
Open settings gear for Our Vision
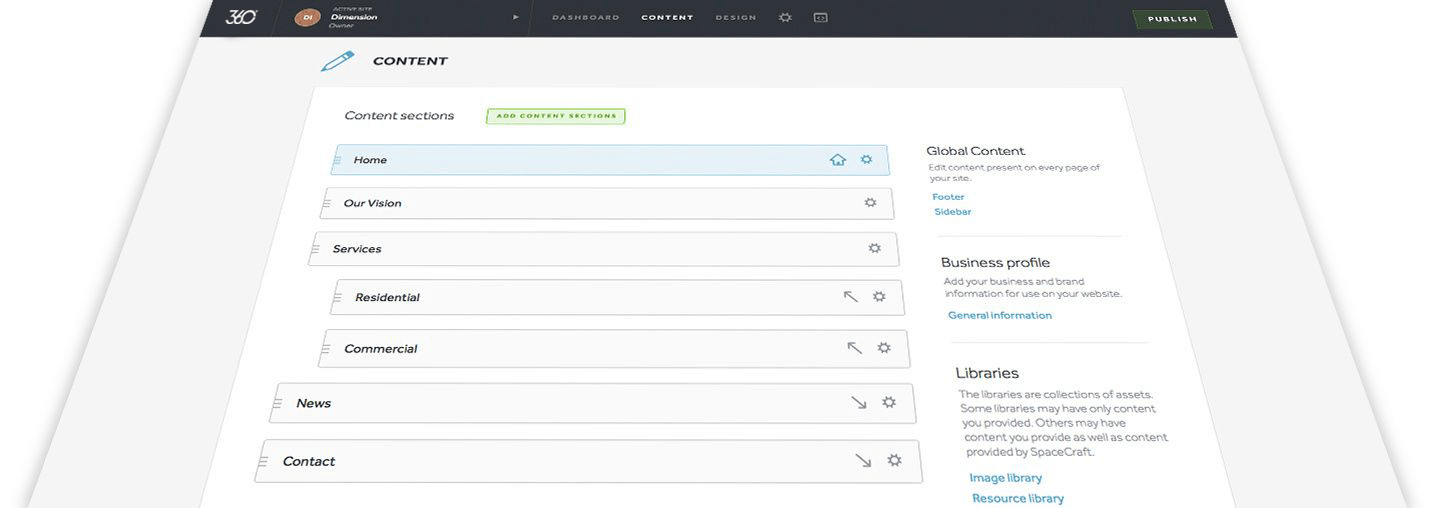(870, 202)
